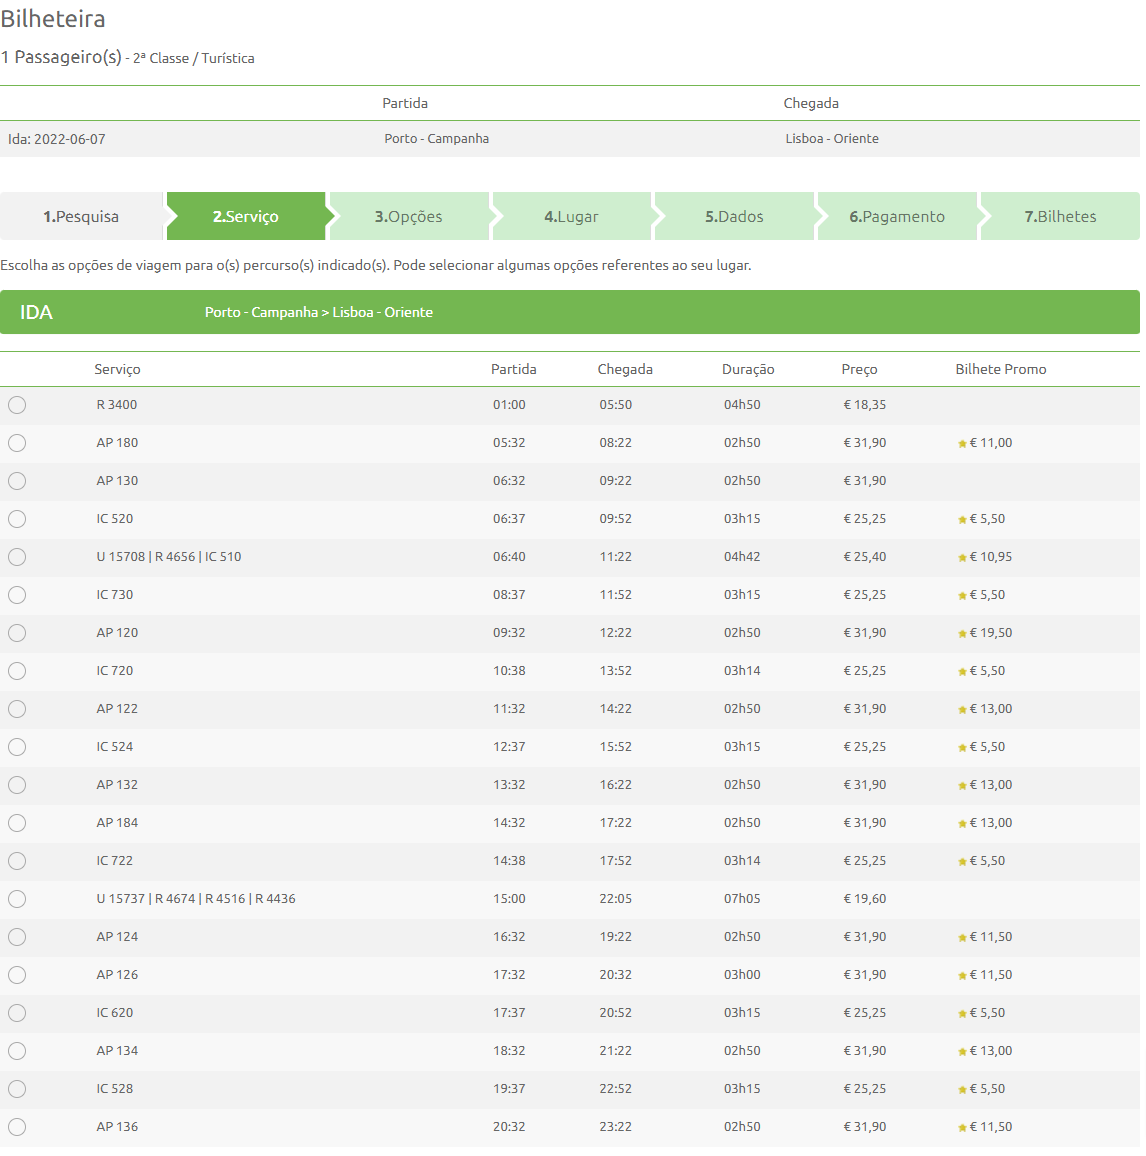Viewport: 1146px width, 1156px height.
Task: Select AP 134 departing 18:32
Action: pos(17,1051)
